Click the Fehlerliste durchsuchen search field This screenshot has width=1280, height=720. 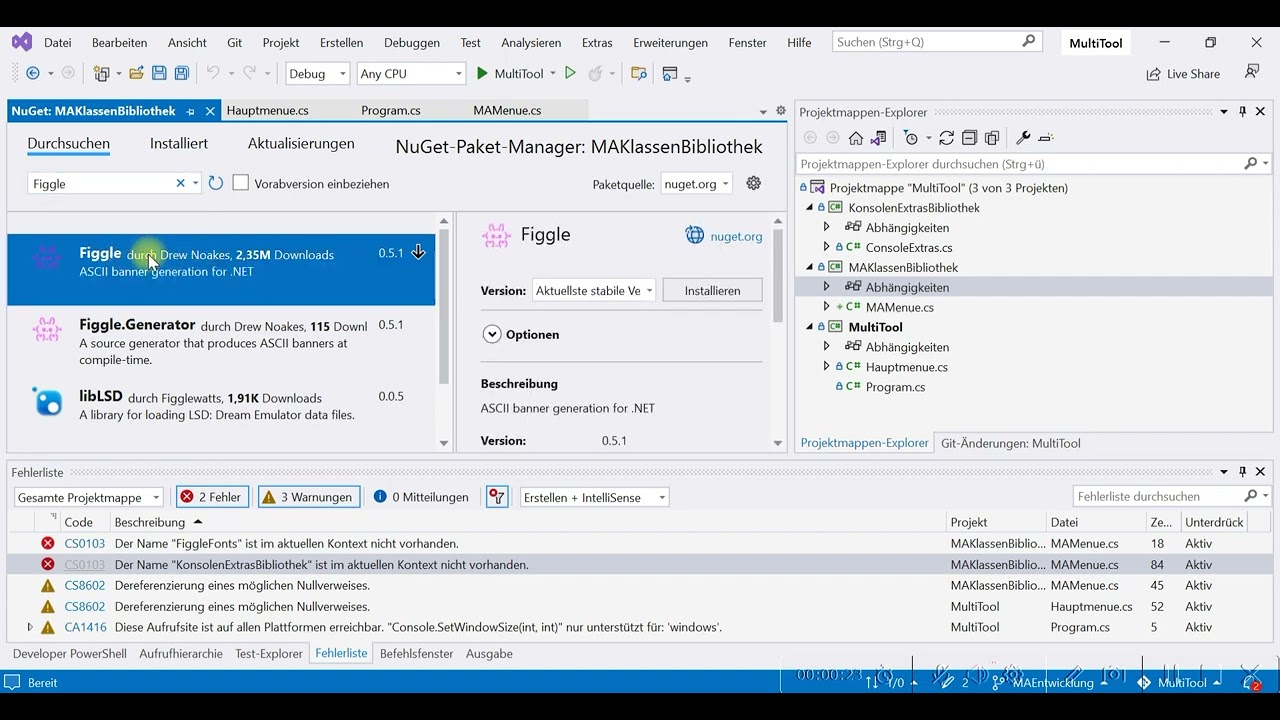point(1172,497)
